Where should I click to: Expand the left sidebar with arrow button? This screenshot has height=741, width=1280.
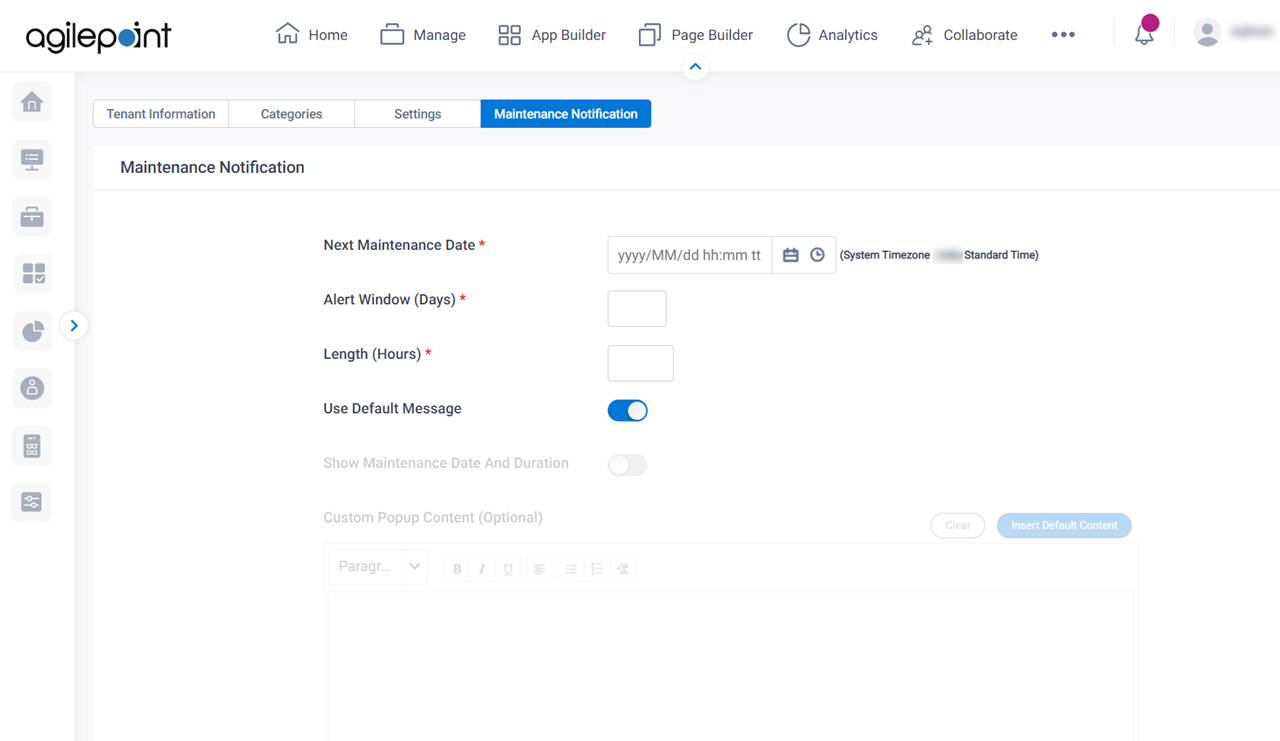click(x=74, y=326)
